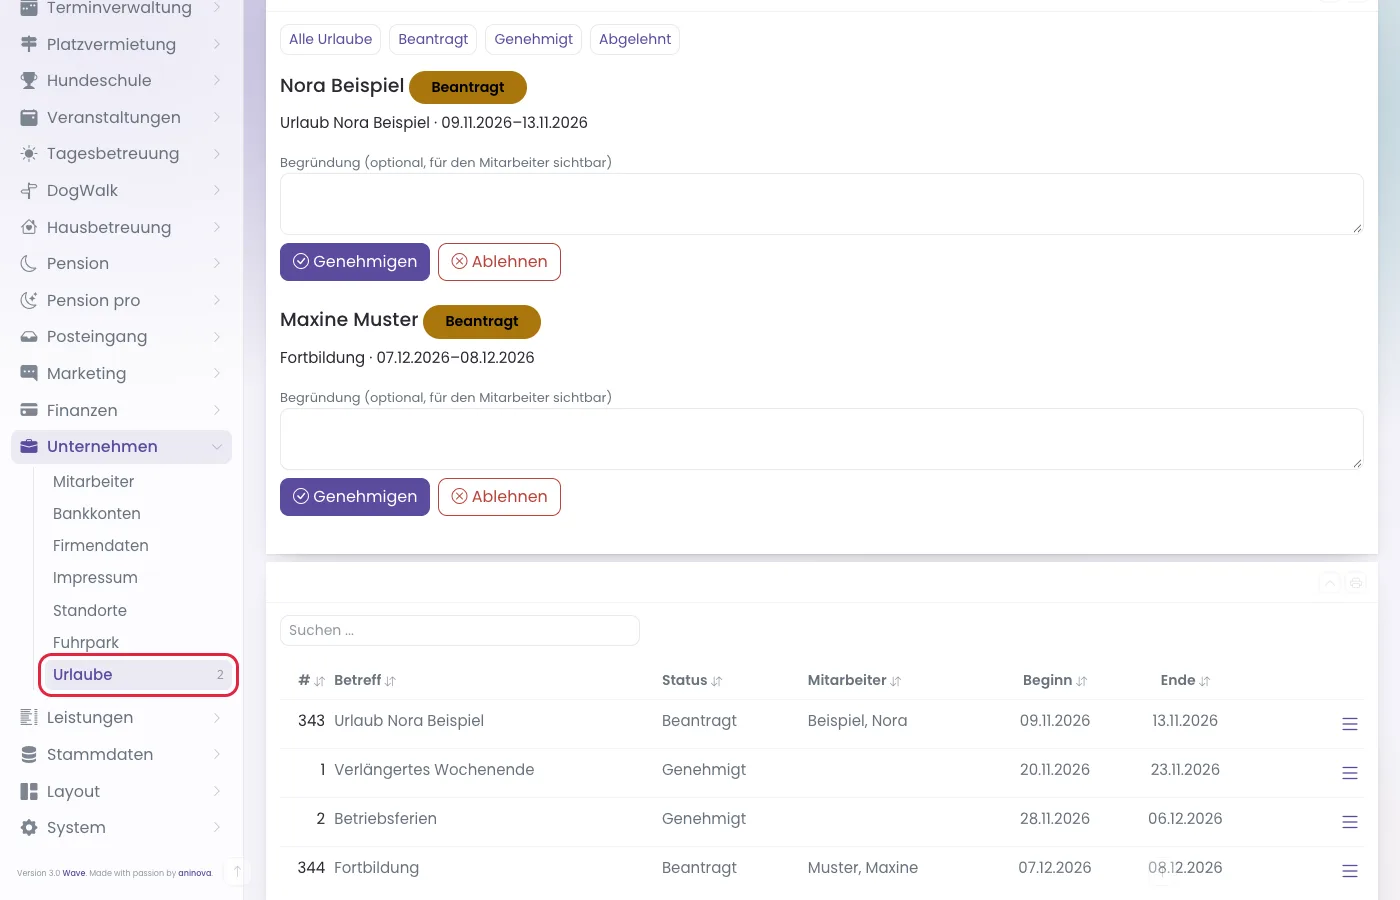The height and width of the screenshot is (900, 1400).
Task: Open Mitarbeiter under Unternehmen
Action: coord(93,481)
